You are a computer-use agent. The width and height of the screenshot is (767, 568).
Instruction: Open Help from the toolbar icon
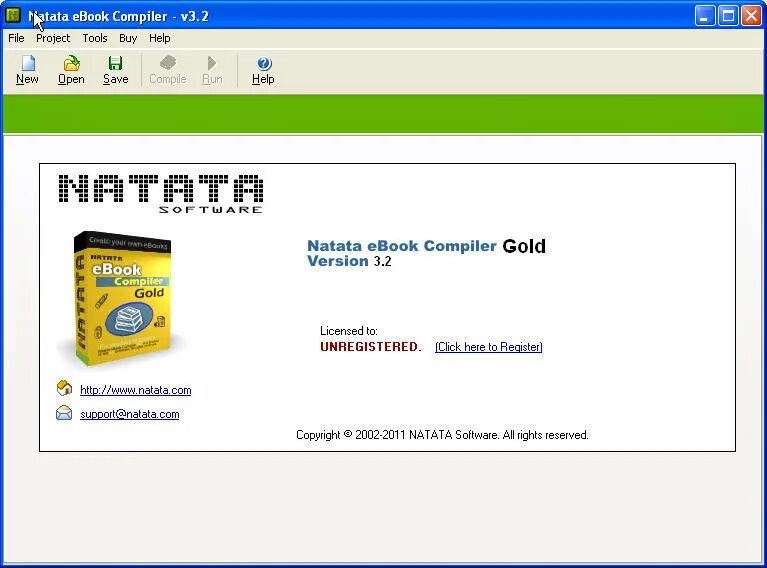point(263,70)
